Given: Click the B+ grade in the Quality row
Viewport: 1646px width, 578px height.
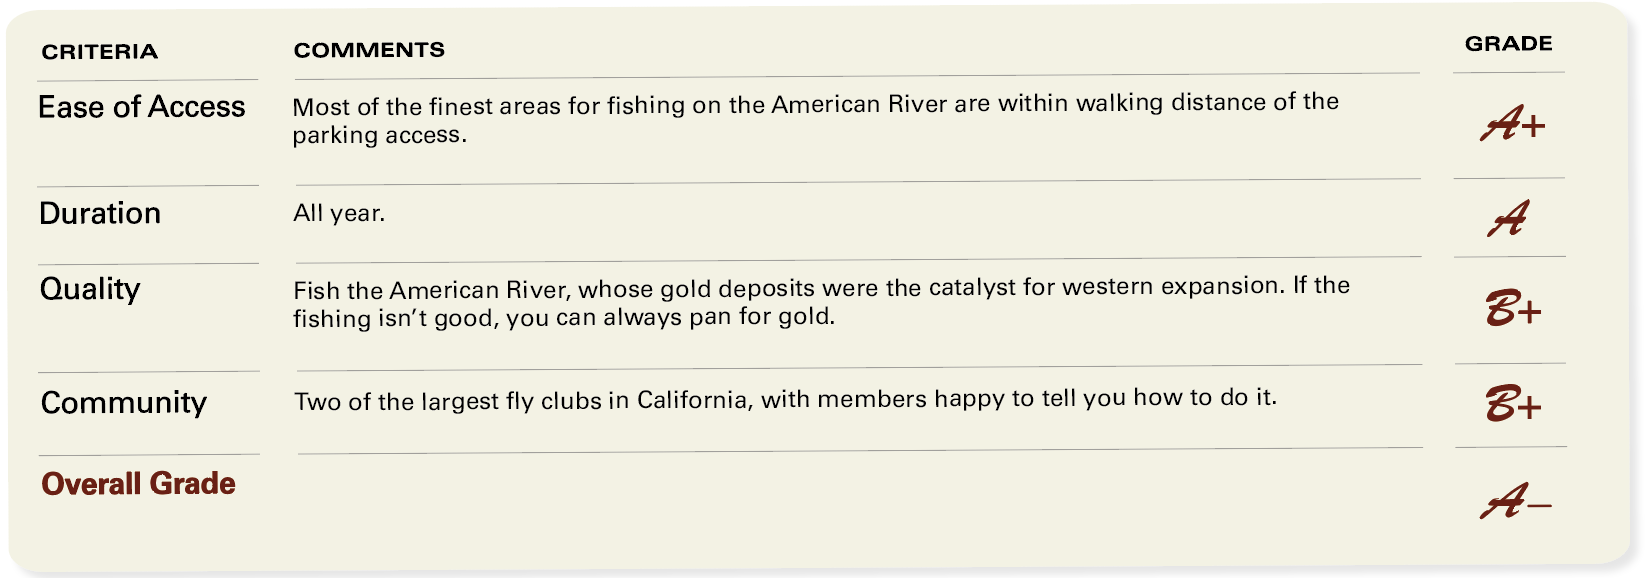Looking at the screenshot, I should click(1513, 311).
